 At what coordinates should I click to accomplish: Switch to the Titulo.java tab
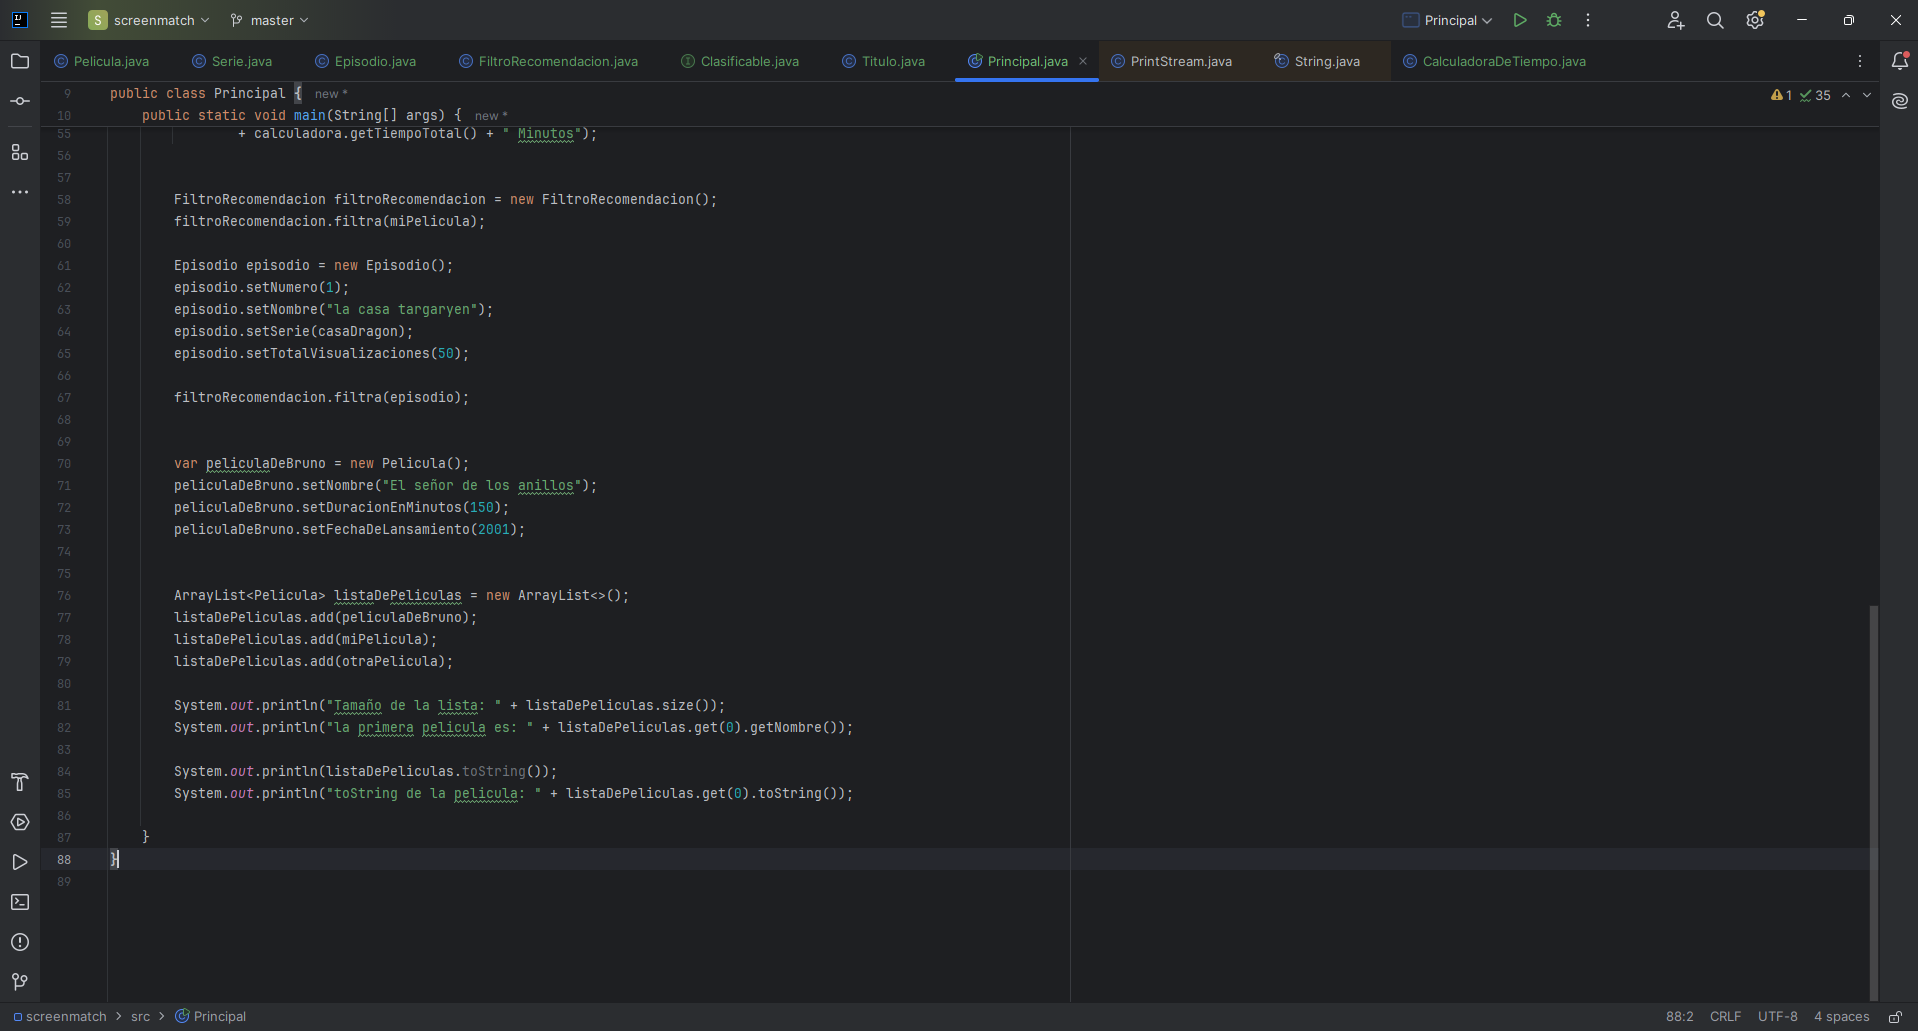pos(883,61)
